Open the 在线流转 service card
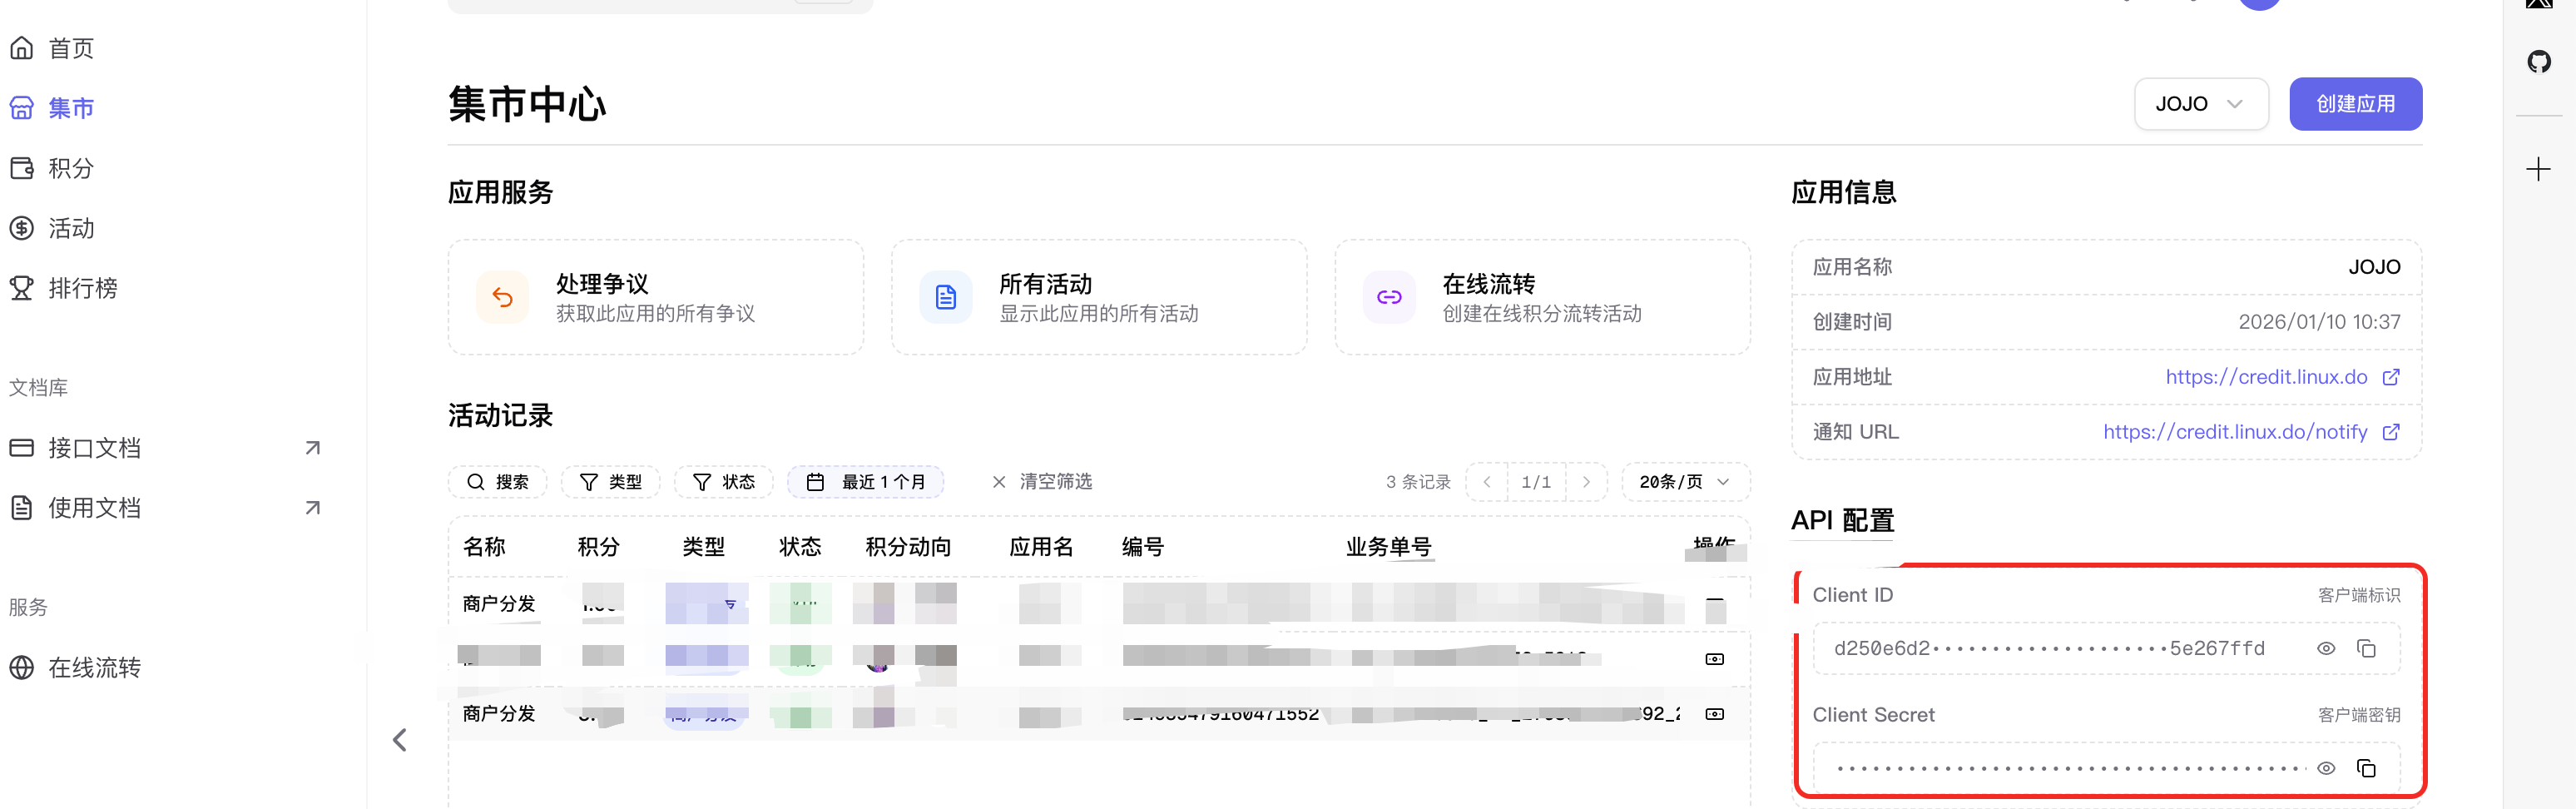 (1542, 297)
